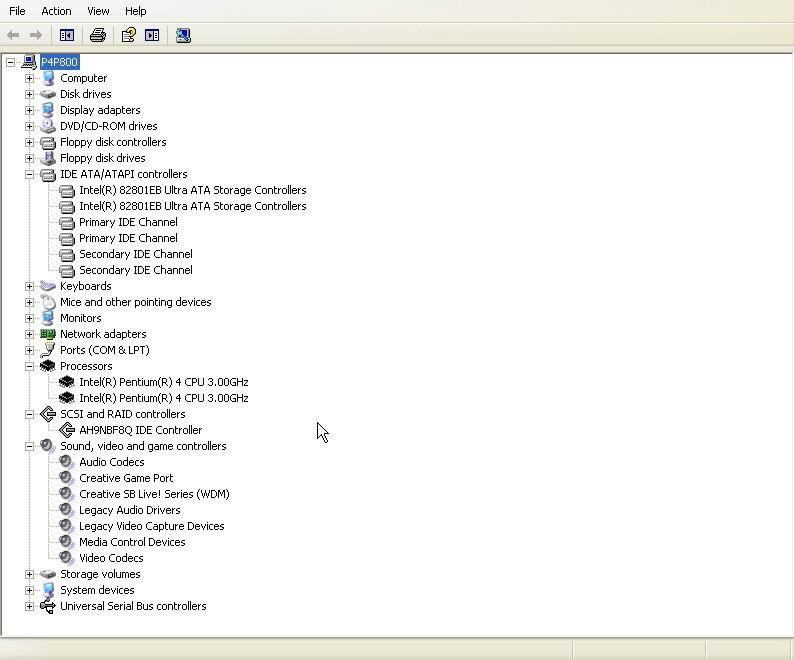Screen dimensions: 794x660
Task: Open Properties via the toolbar question-mark sheet icon
Action: pos(129,35)
